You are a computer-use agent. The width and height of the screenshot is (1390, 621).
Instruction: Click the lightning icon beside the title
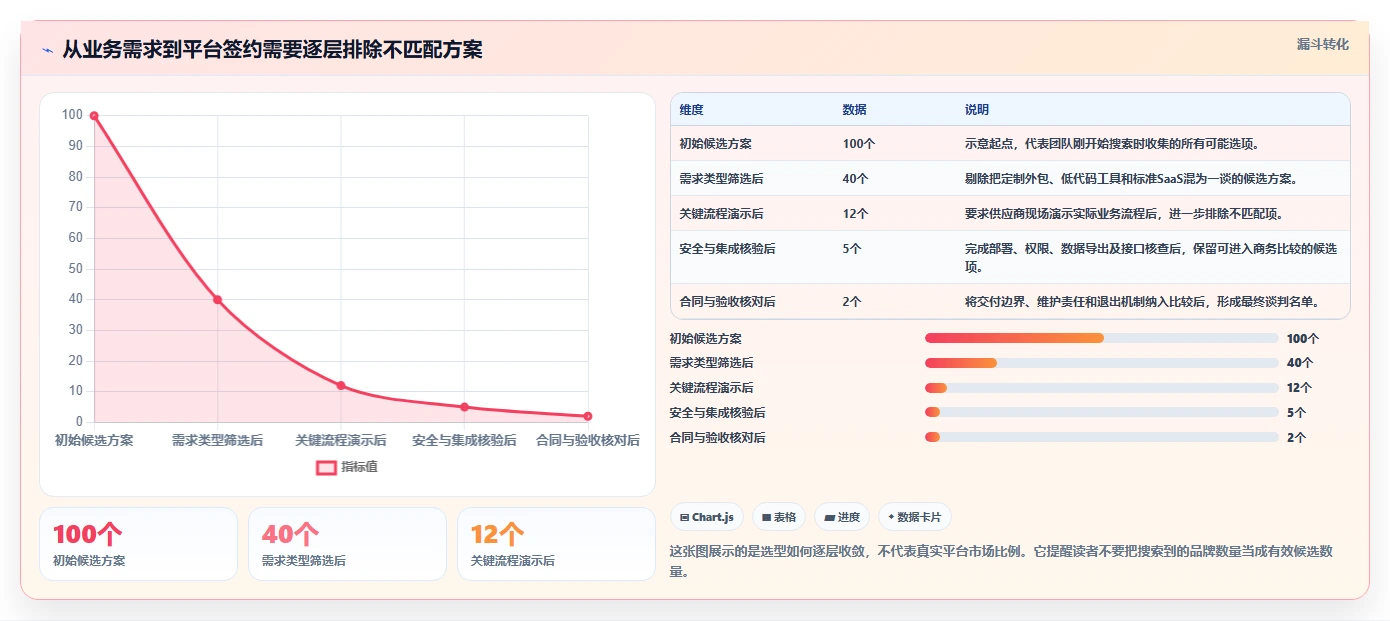[x=47, y=50]
